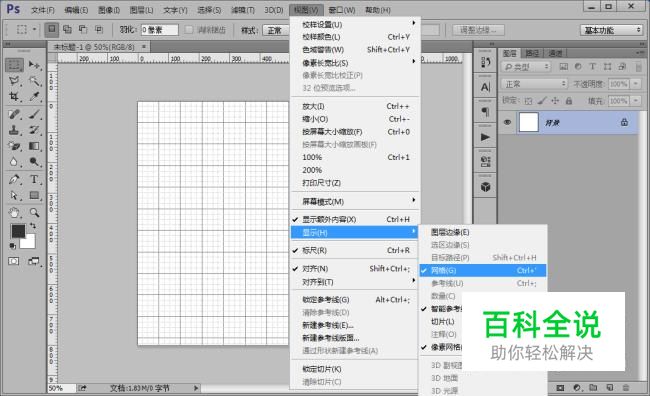Viewport: 650px width, 396px height.
Task: Open the collapsed 3D panel cube icon
Action: [x=485, y=187]
